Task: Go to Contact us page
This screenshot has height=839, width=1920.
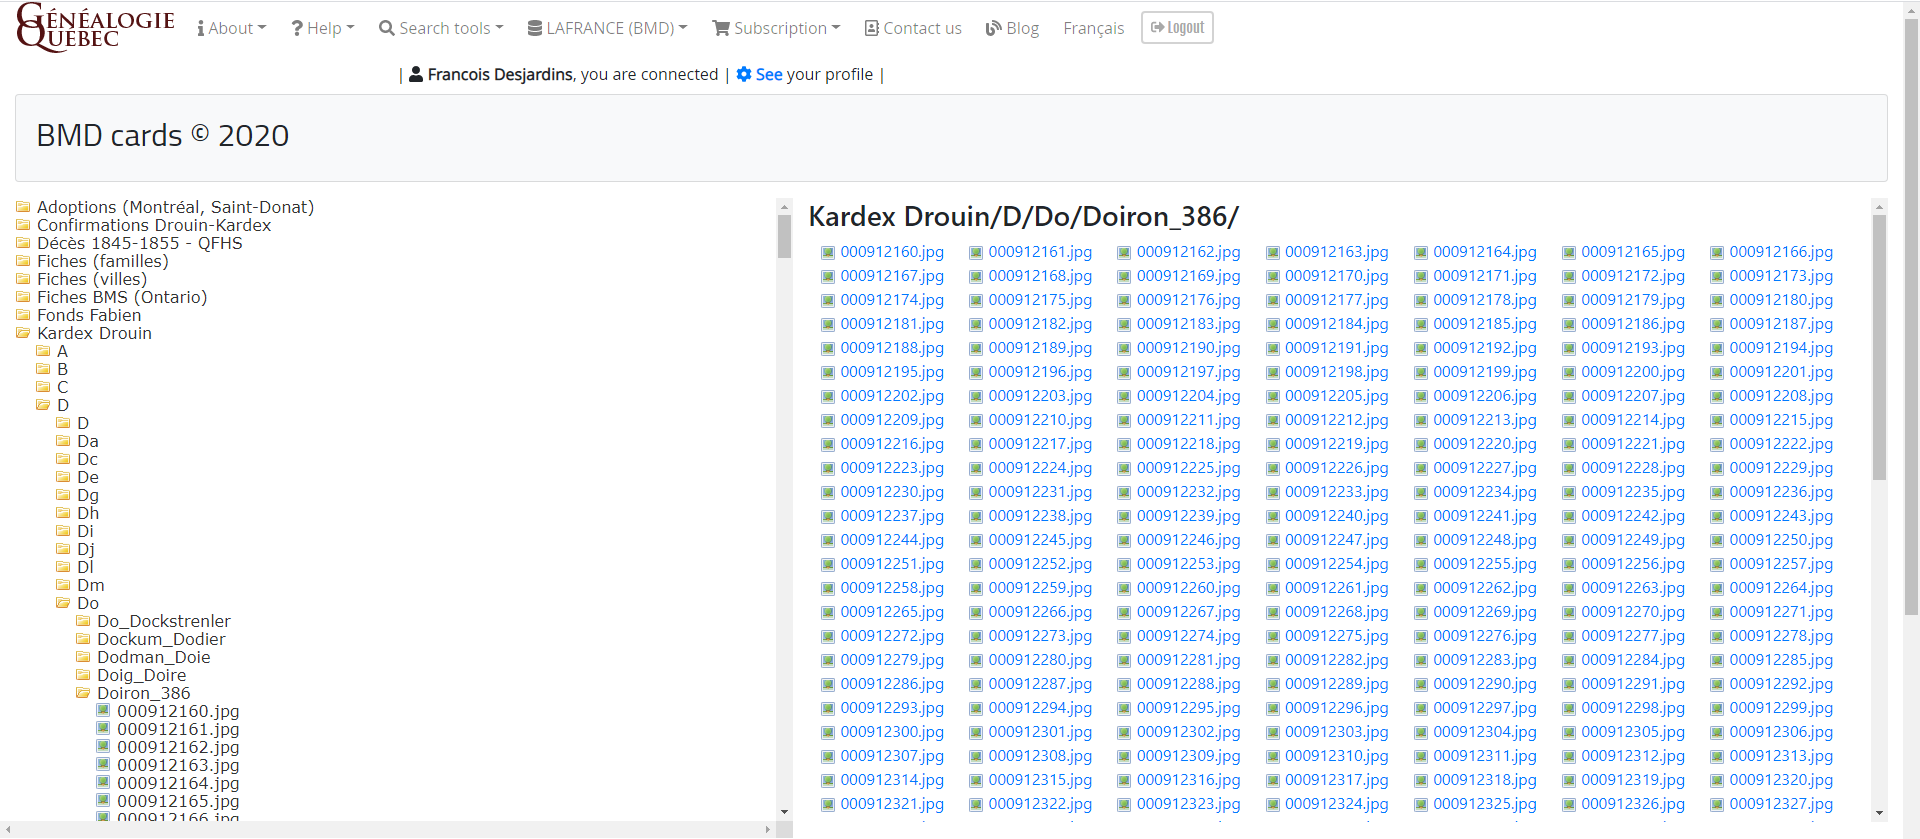Action: click(x=913, y=28)
